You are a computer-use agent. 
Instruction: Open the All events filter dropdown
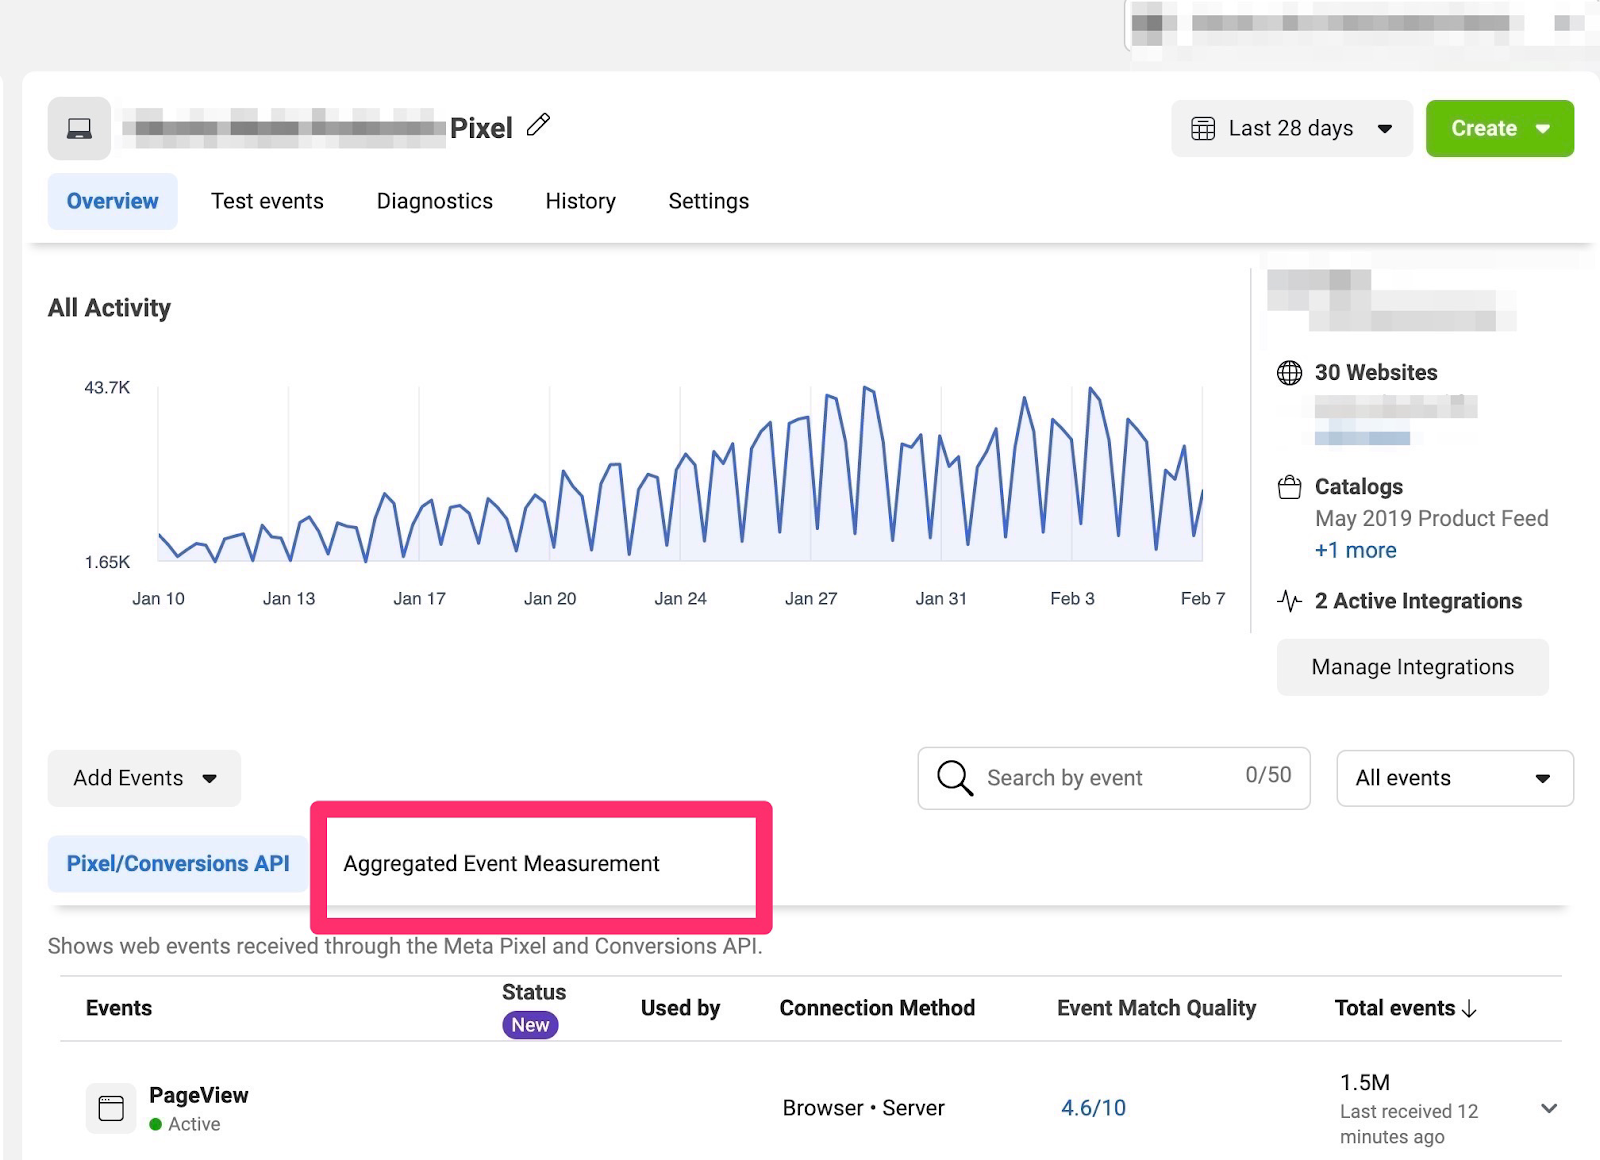1454,778
